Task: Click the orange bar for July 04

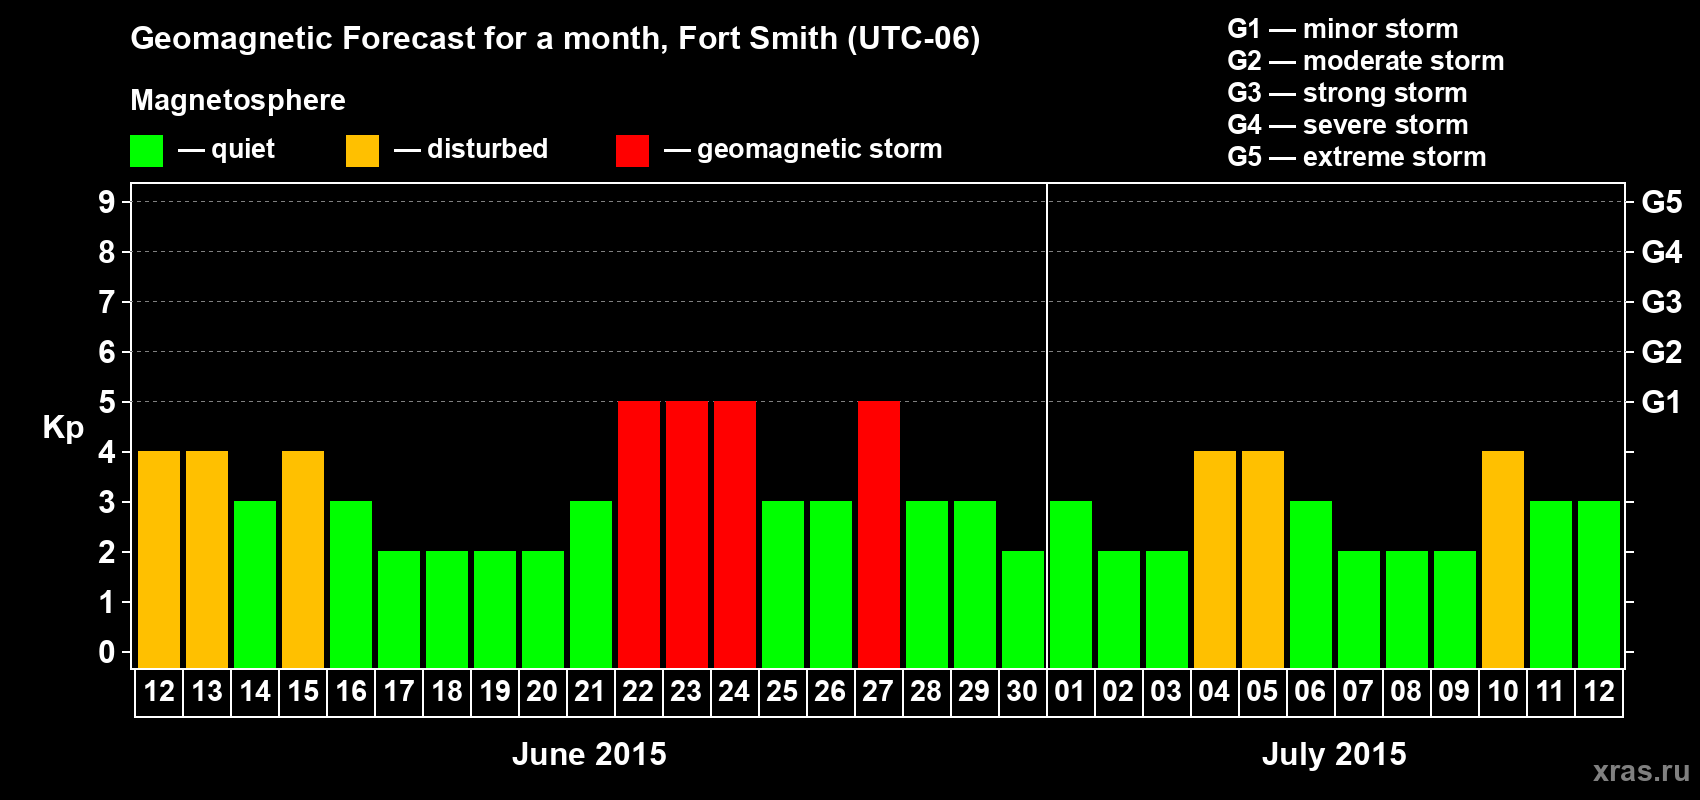Action: [x=1215, y=560]
